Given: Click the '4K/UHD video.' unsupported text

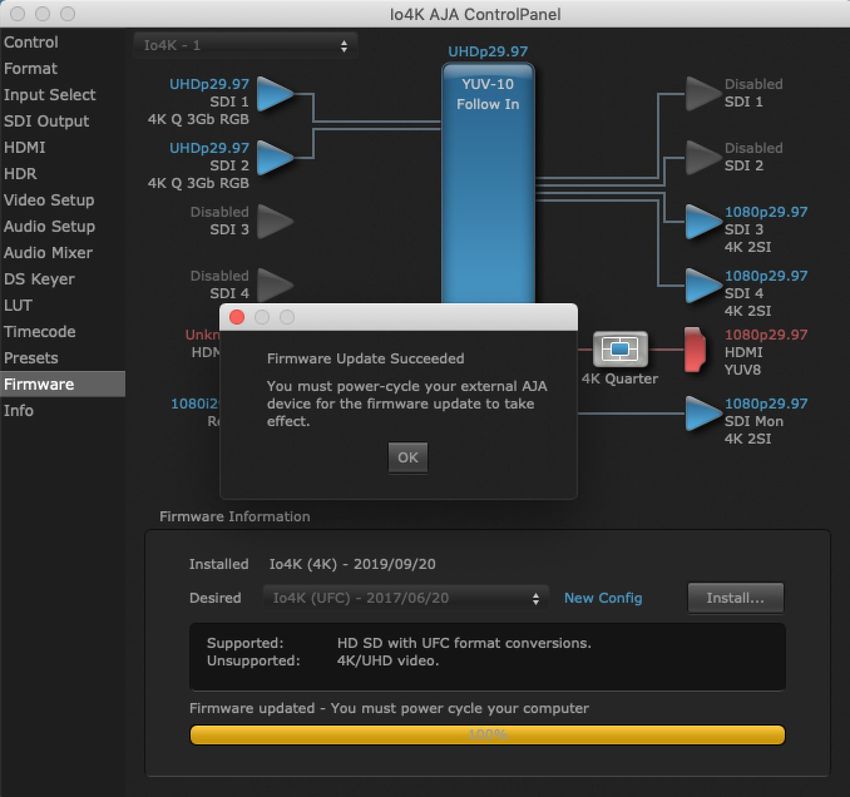Looking at the screenshot, I should pyautogui.click(x=388, y=660).
